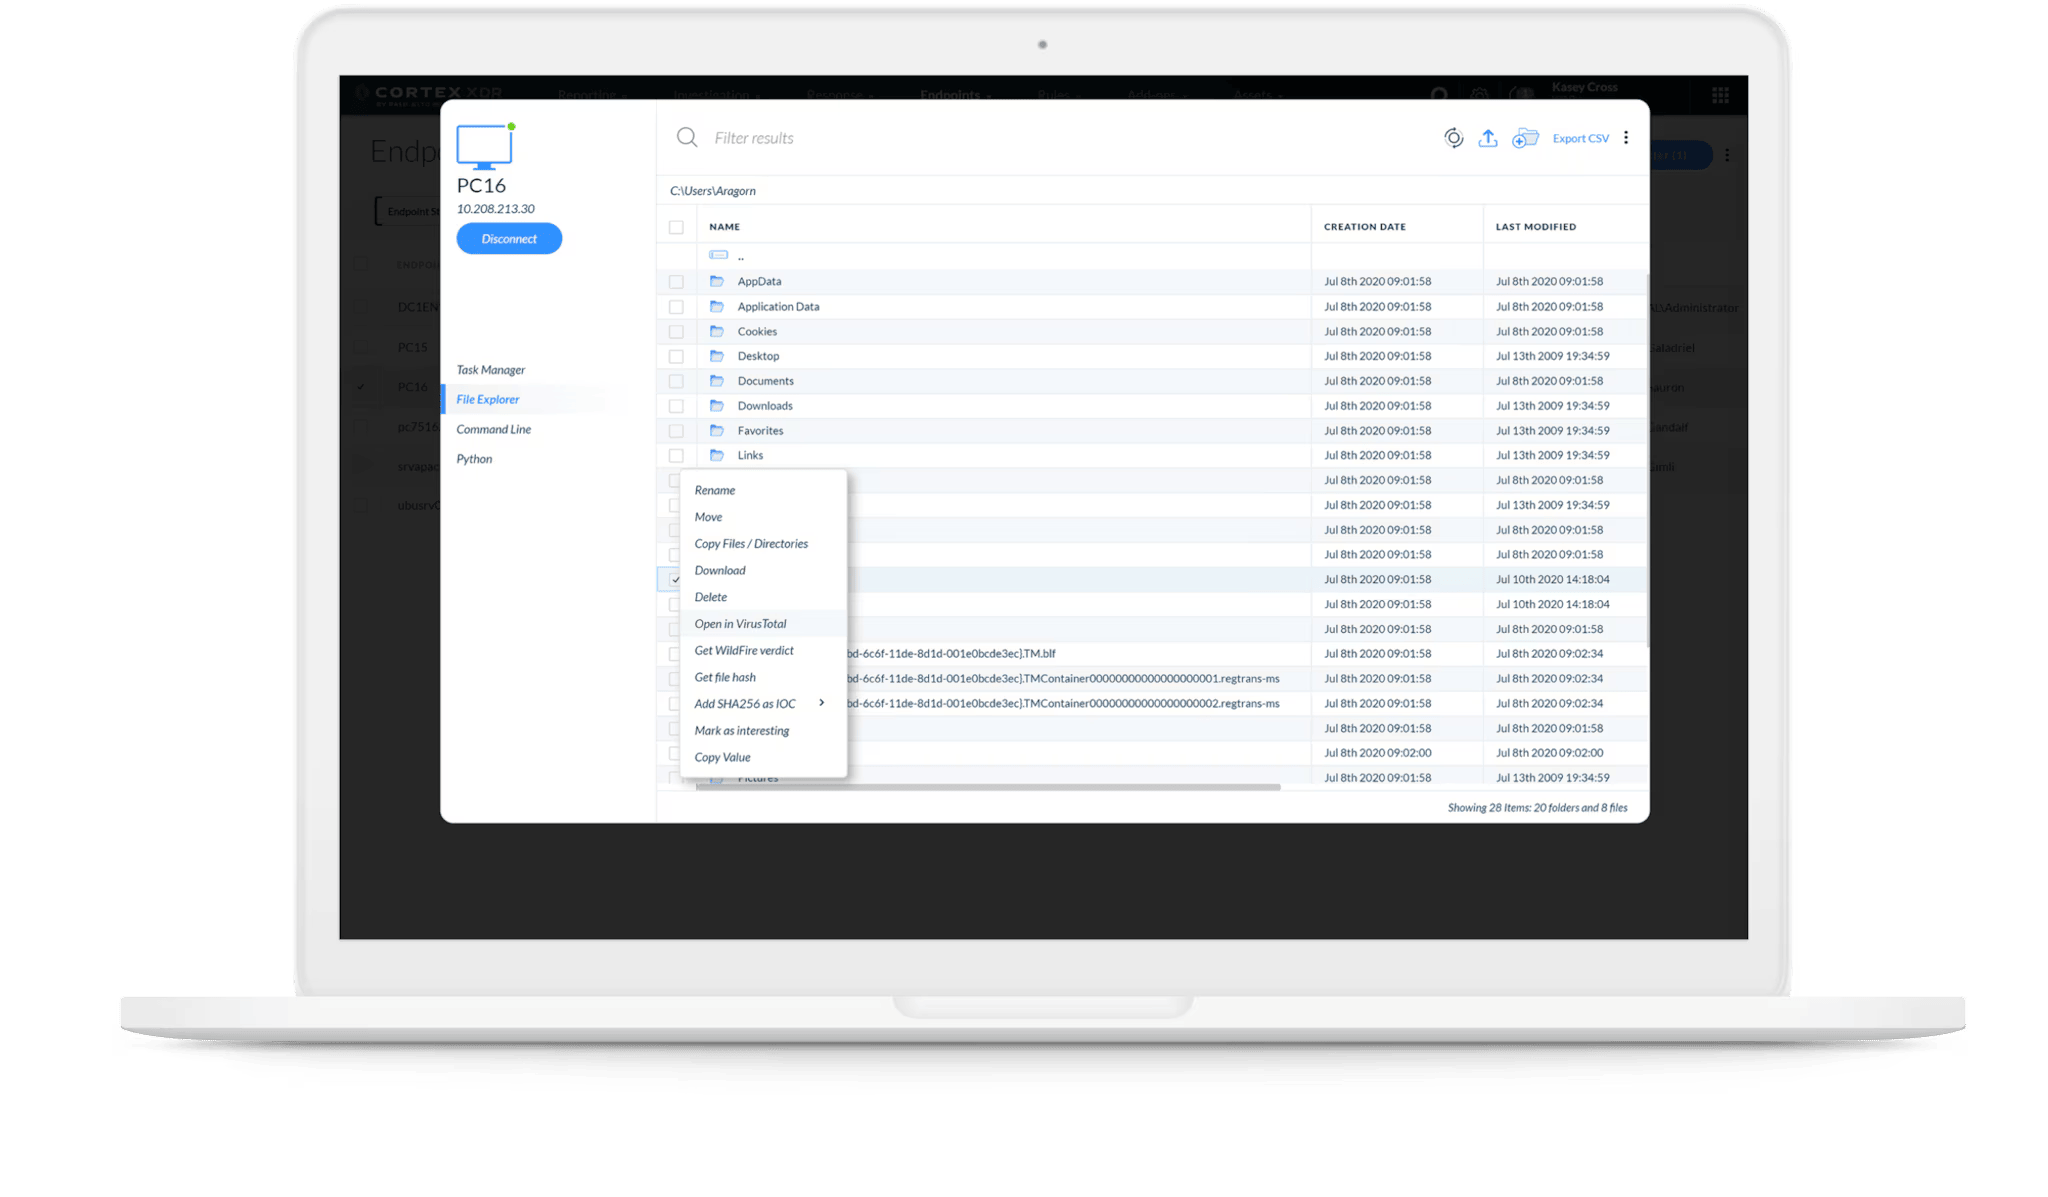Switch to Command Line in sidebar
Viewport: 2048px width, 1197px height.
pos(493,429)
